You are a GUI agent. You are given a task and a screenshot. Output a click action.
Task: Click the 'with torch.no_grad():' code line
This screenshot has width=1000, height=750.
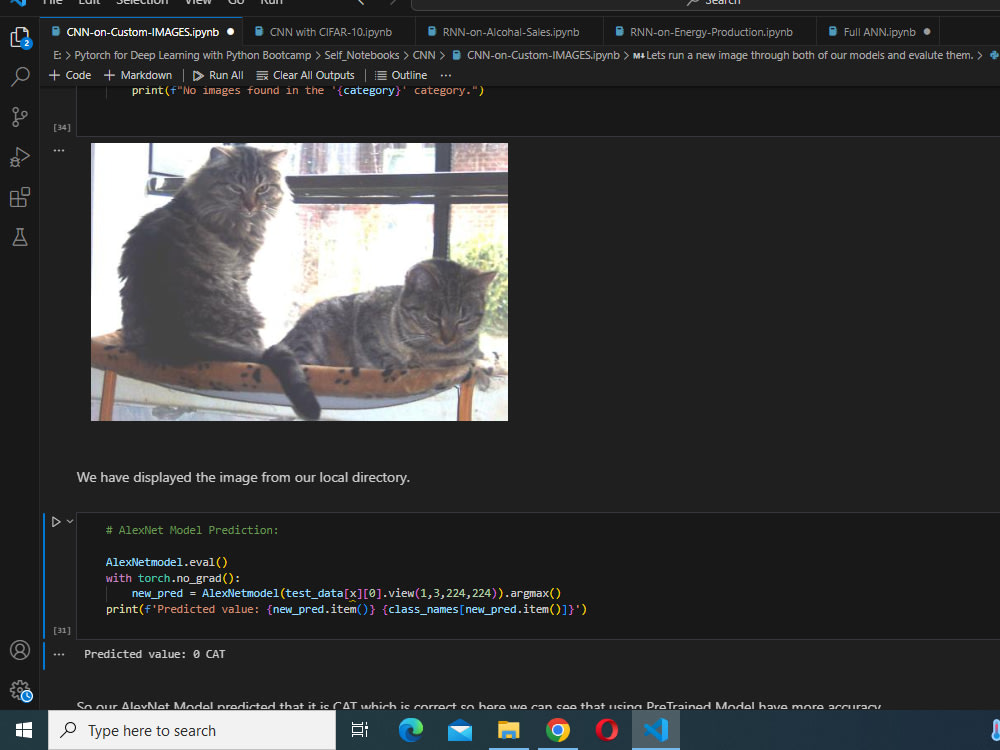tap(173, 578)
